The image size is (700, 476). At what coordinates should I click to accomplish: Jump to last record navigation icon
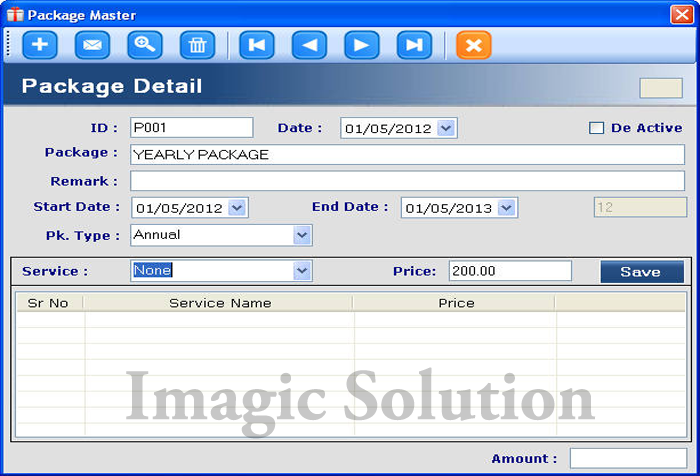[x=414, y=45]
